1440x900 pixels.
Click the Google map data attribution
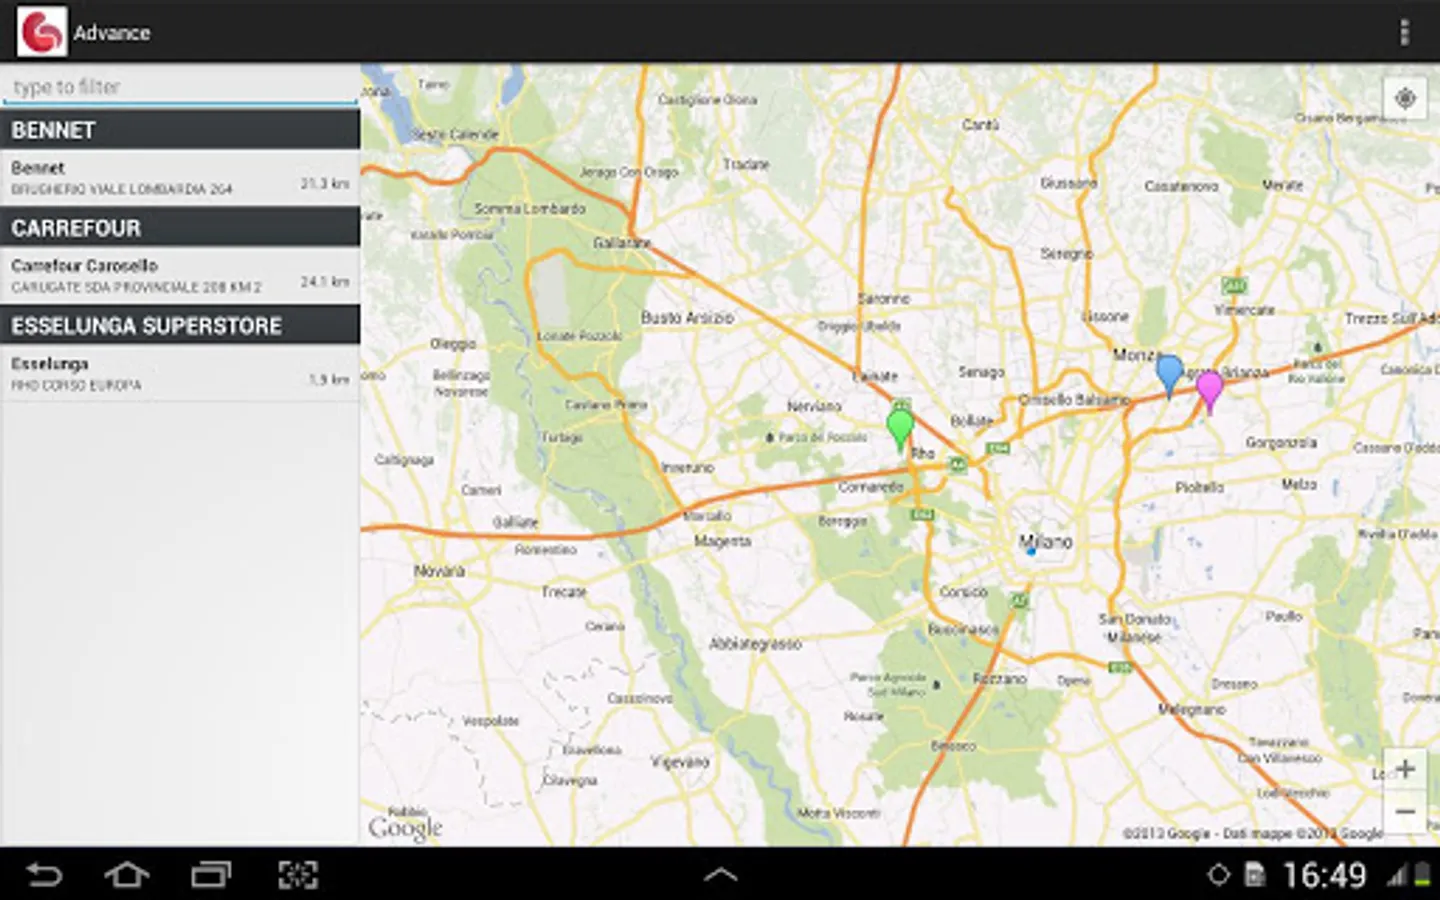pyautogui.click(x=1252, y=833)
